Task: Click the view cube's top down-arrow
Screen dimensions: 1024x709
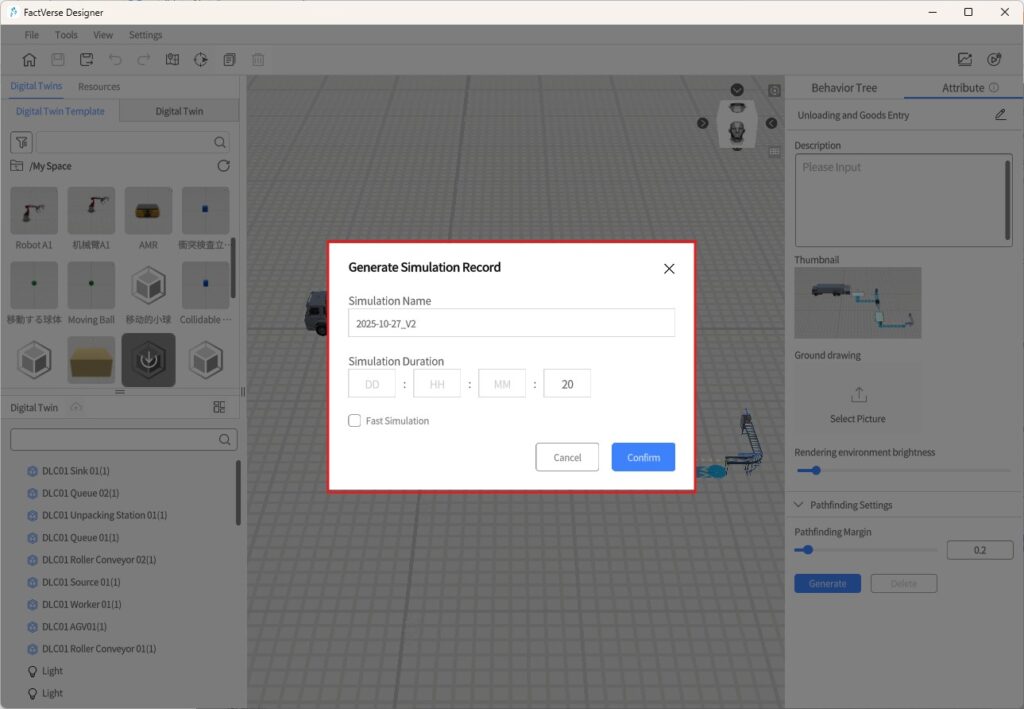Action: click(737, 90)
